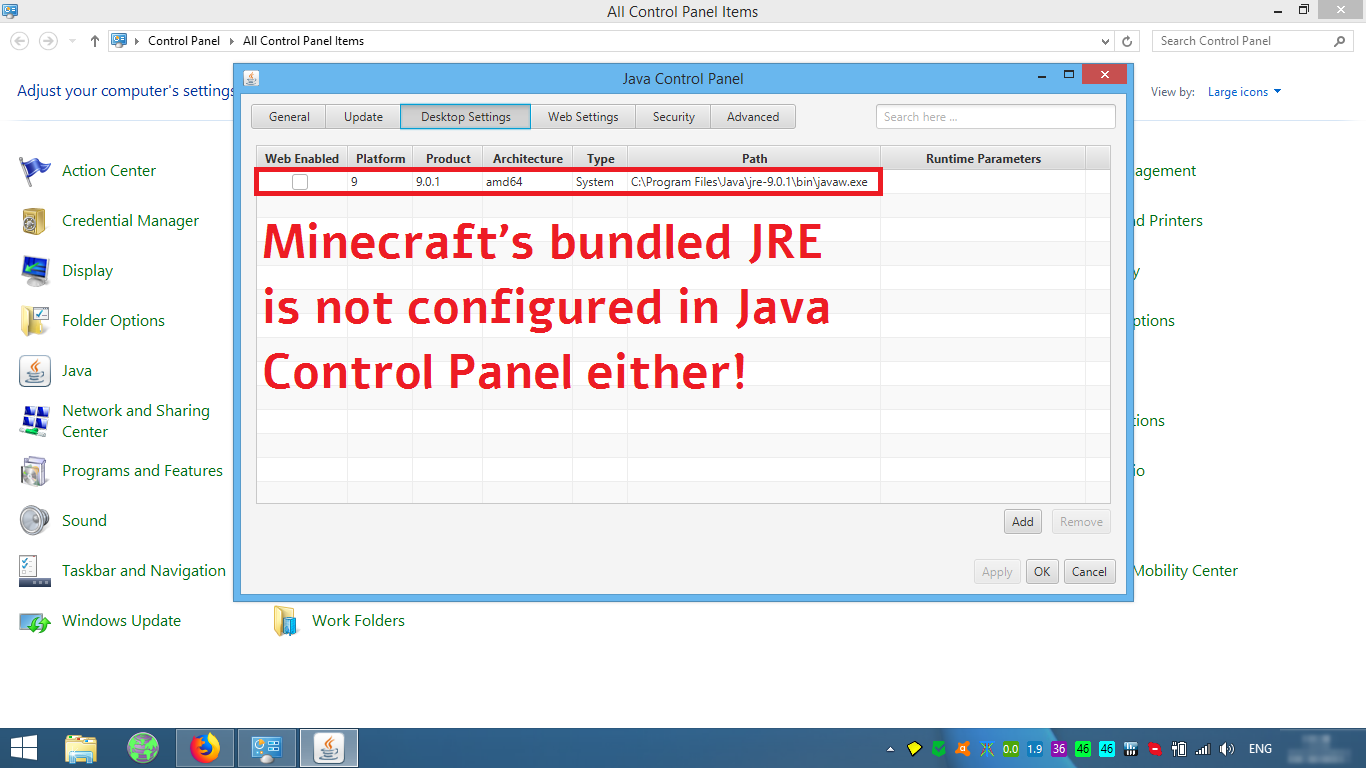This screenshot has width=1366, height=768.
Task: Sort by the Path column header
Action: pos(754,158)
